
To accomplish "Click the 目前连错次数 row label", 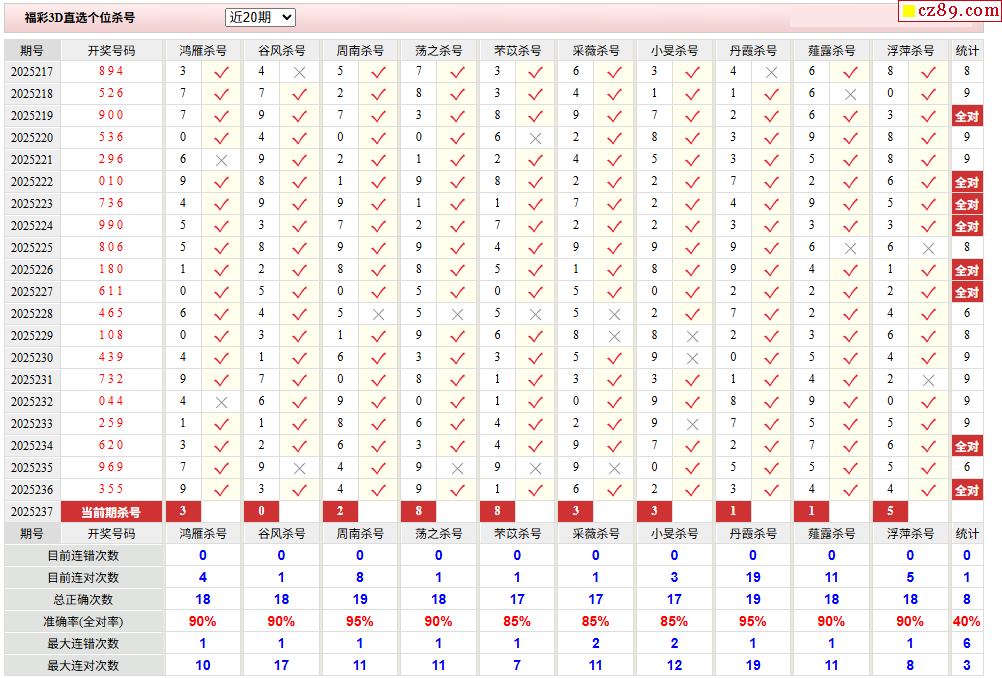I will click(84, 556).
